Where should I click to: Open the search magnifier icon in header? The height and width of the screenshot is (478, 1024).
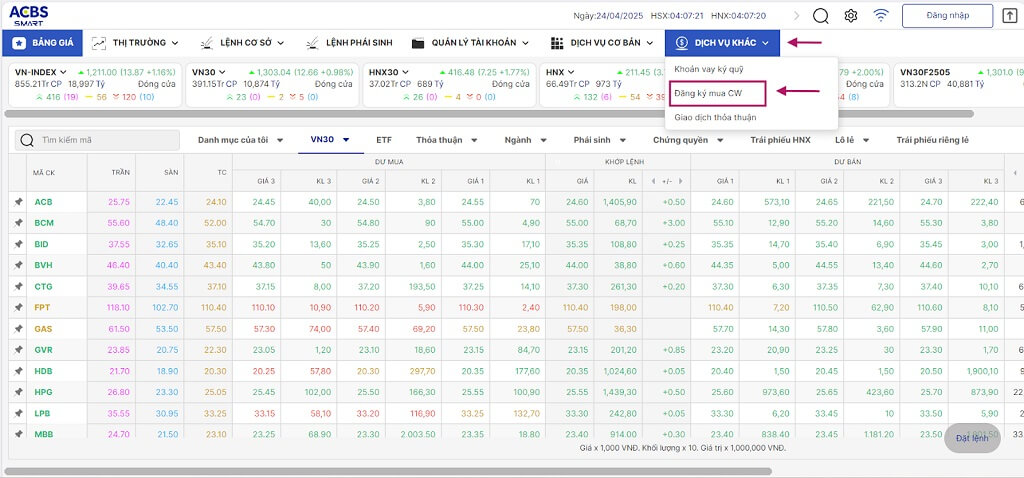820,16
